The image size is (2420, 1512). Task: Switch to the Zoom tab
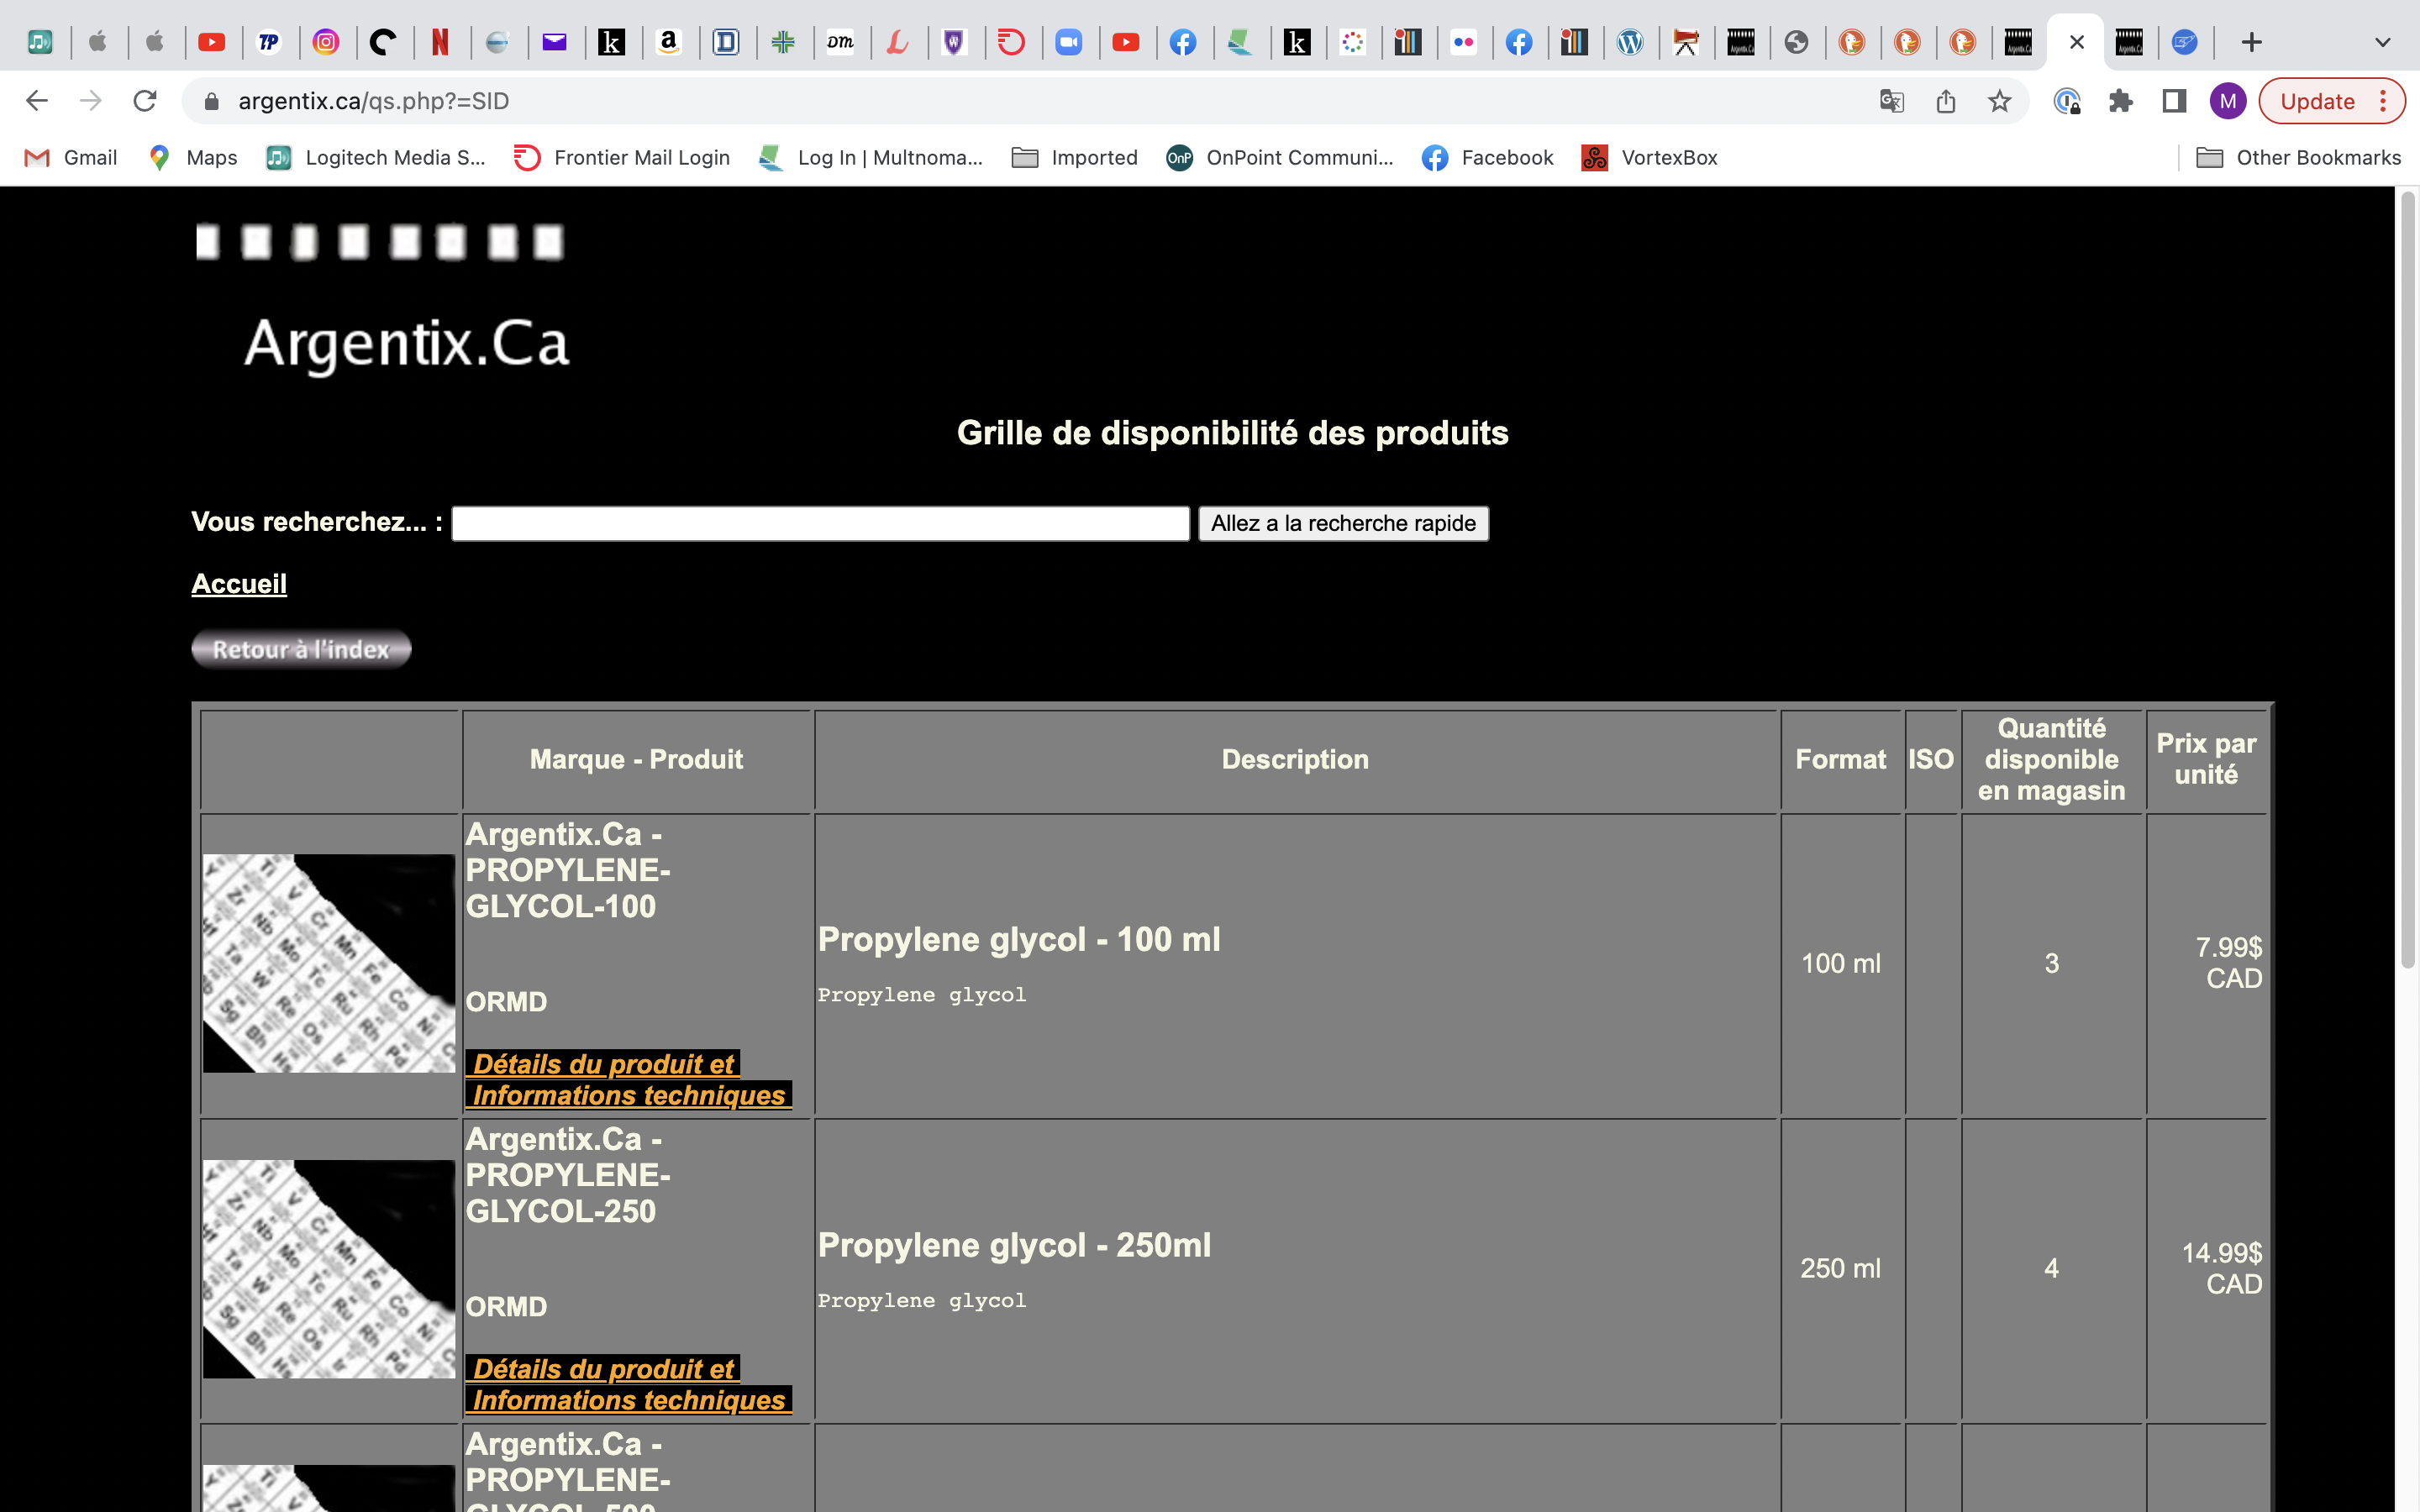(1069, 42)
